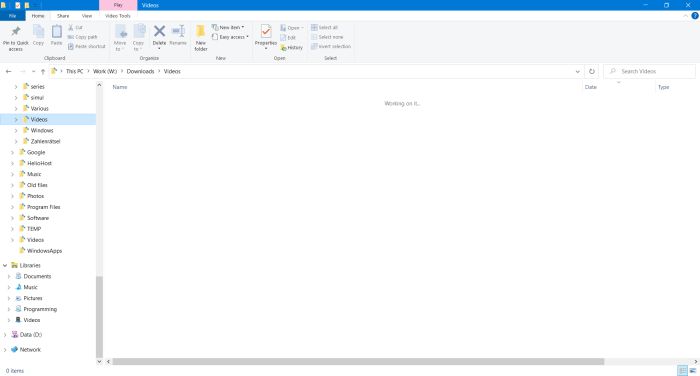
Task: Expand the Network node
Action: pyautogui.click(x=5, y=350)
